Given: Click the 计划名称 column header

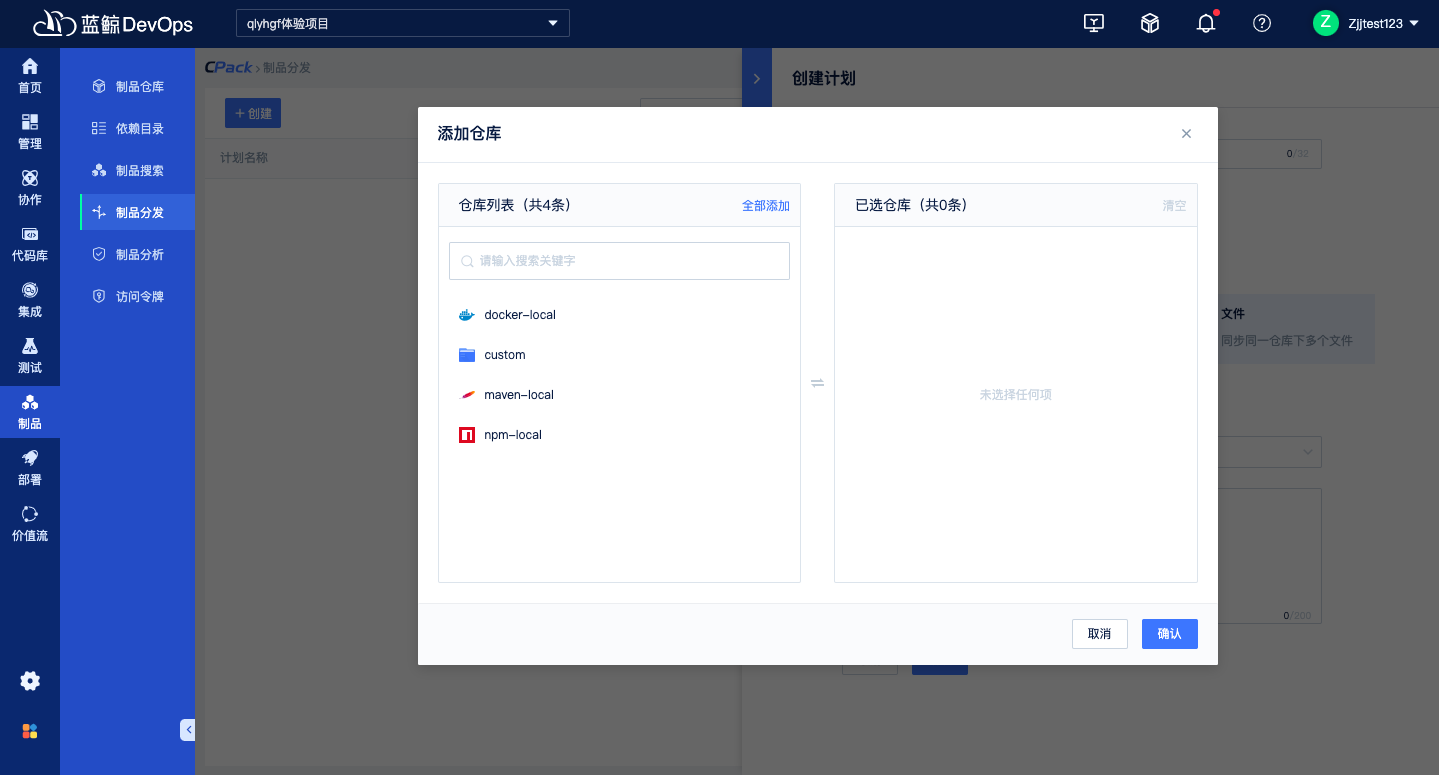Looking at the screenshot, I should click(244, 158).
